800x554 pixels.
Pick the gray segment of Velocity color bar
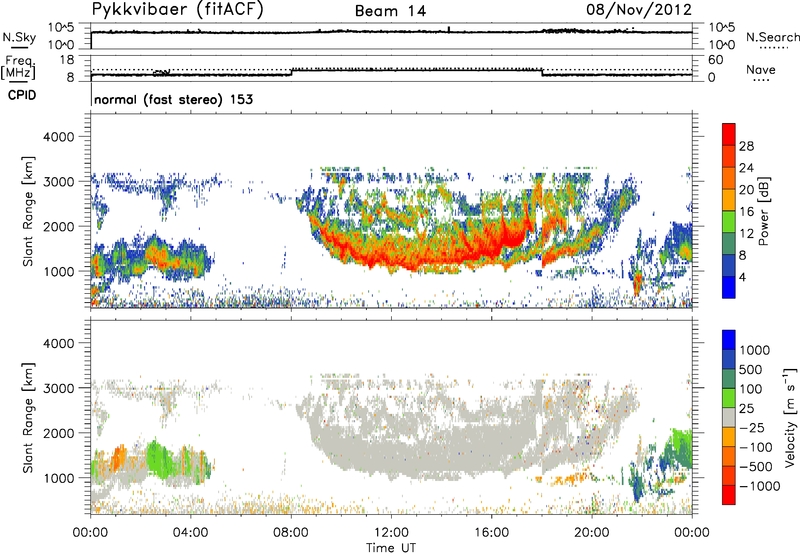coord(729,417)
